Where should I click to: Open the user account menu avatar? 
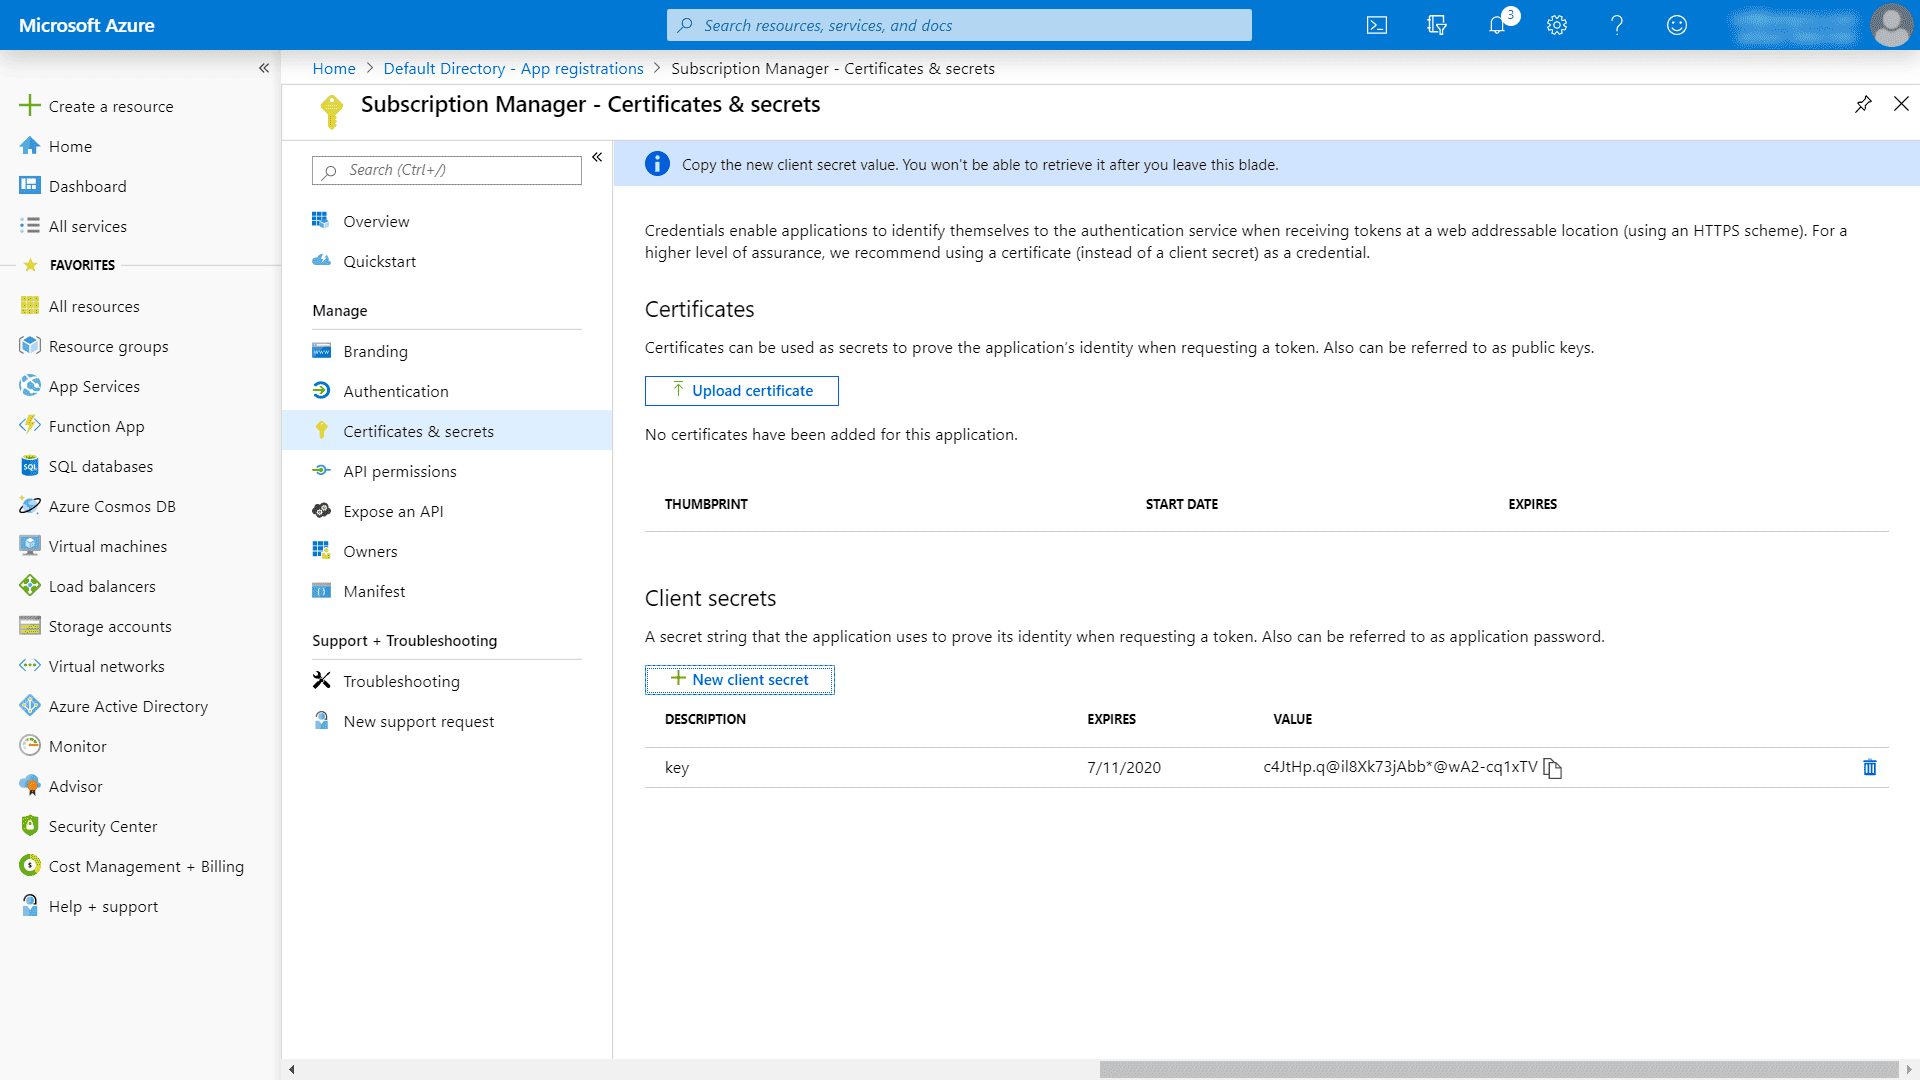[1890, 25]
